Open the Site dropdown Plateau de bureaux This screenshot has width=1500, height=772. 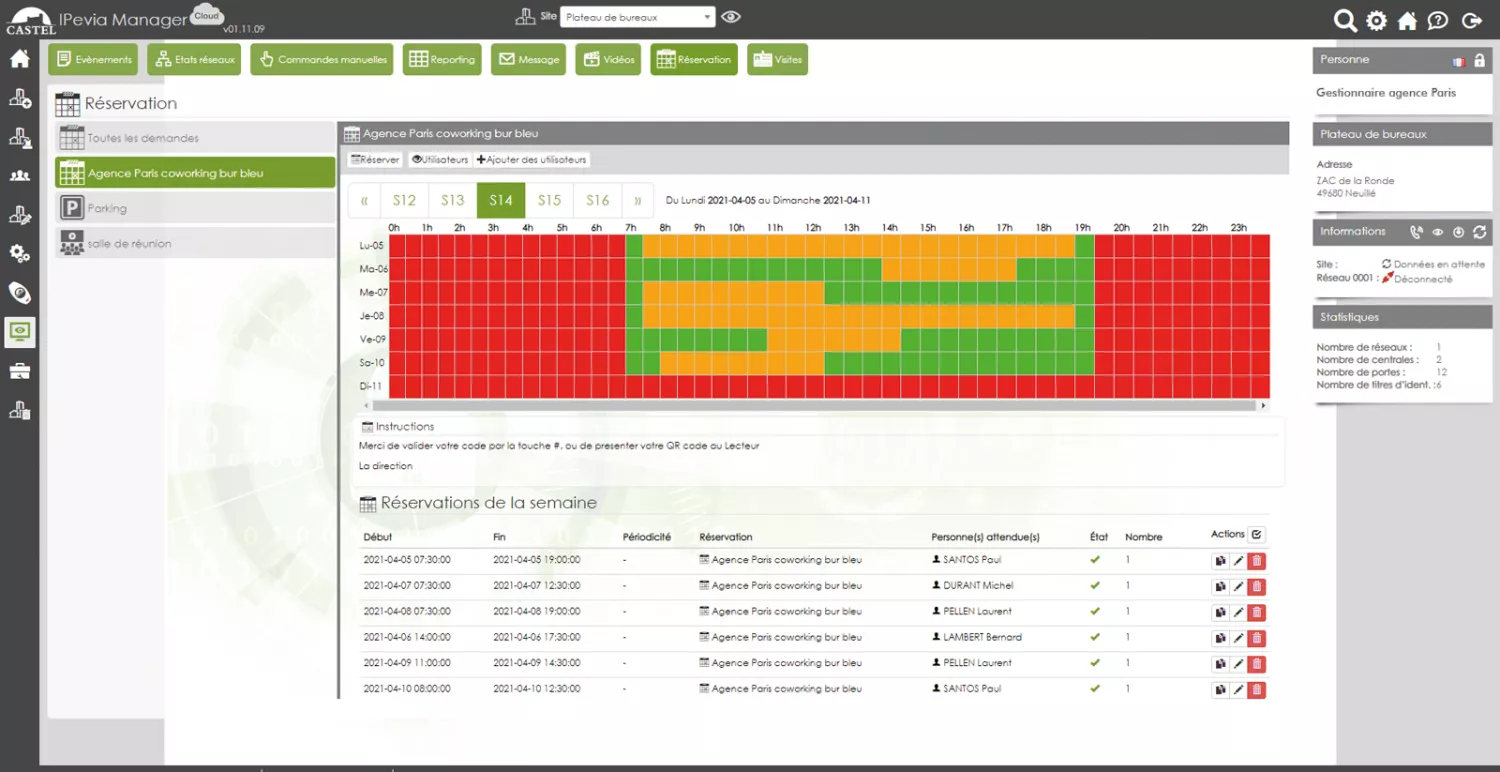pyautogui.click(x=637, y=17)
